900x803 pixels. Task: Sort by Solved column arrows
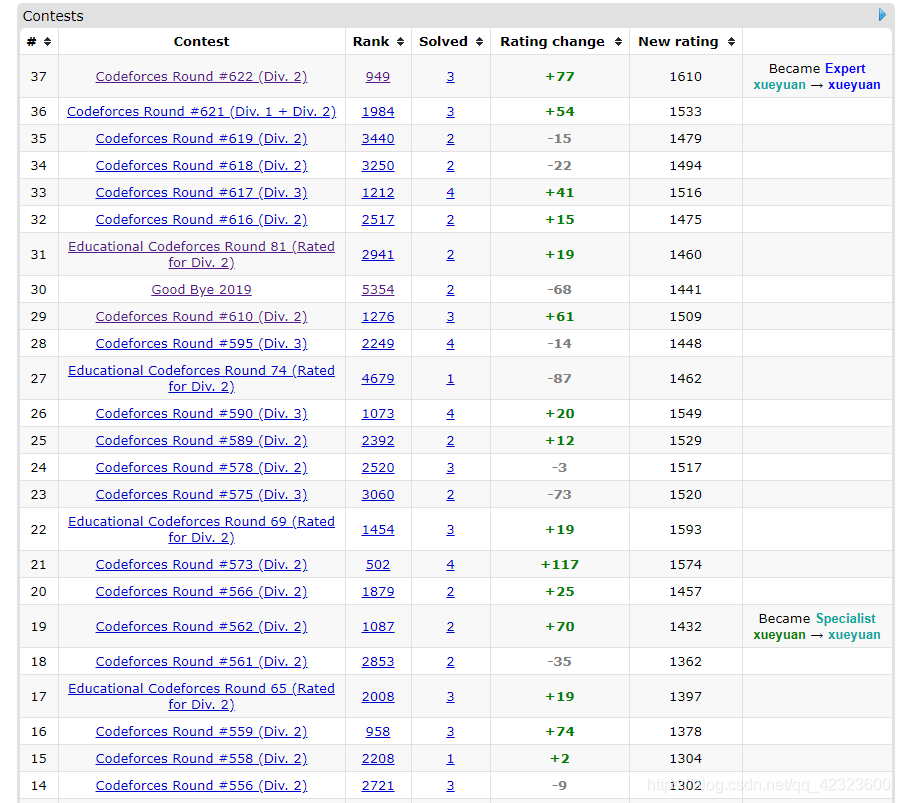[479, 41]
